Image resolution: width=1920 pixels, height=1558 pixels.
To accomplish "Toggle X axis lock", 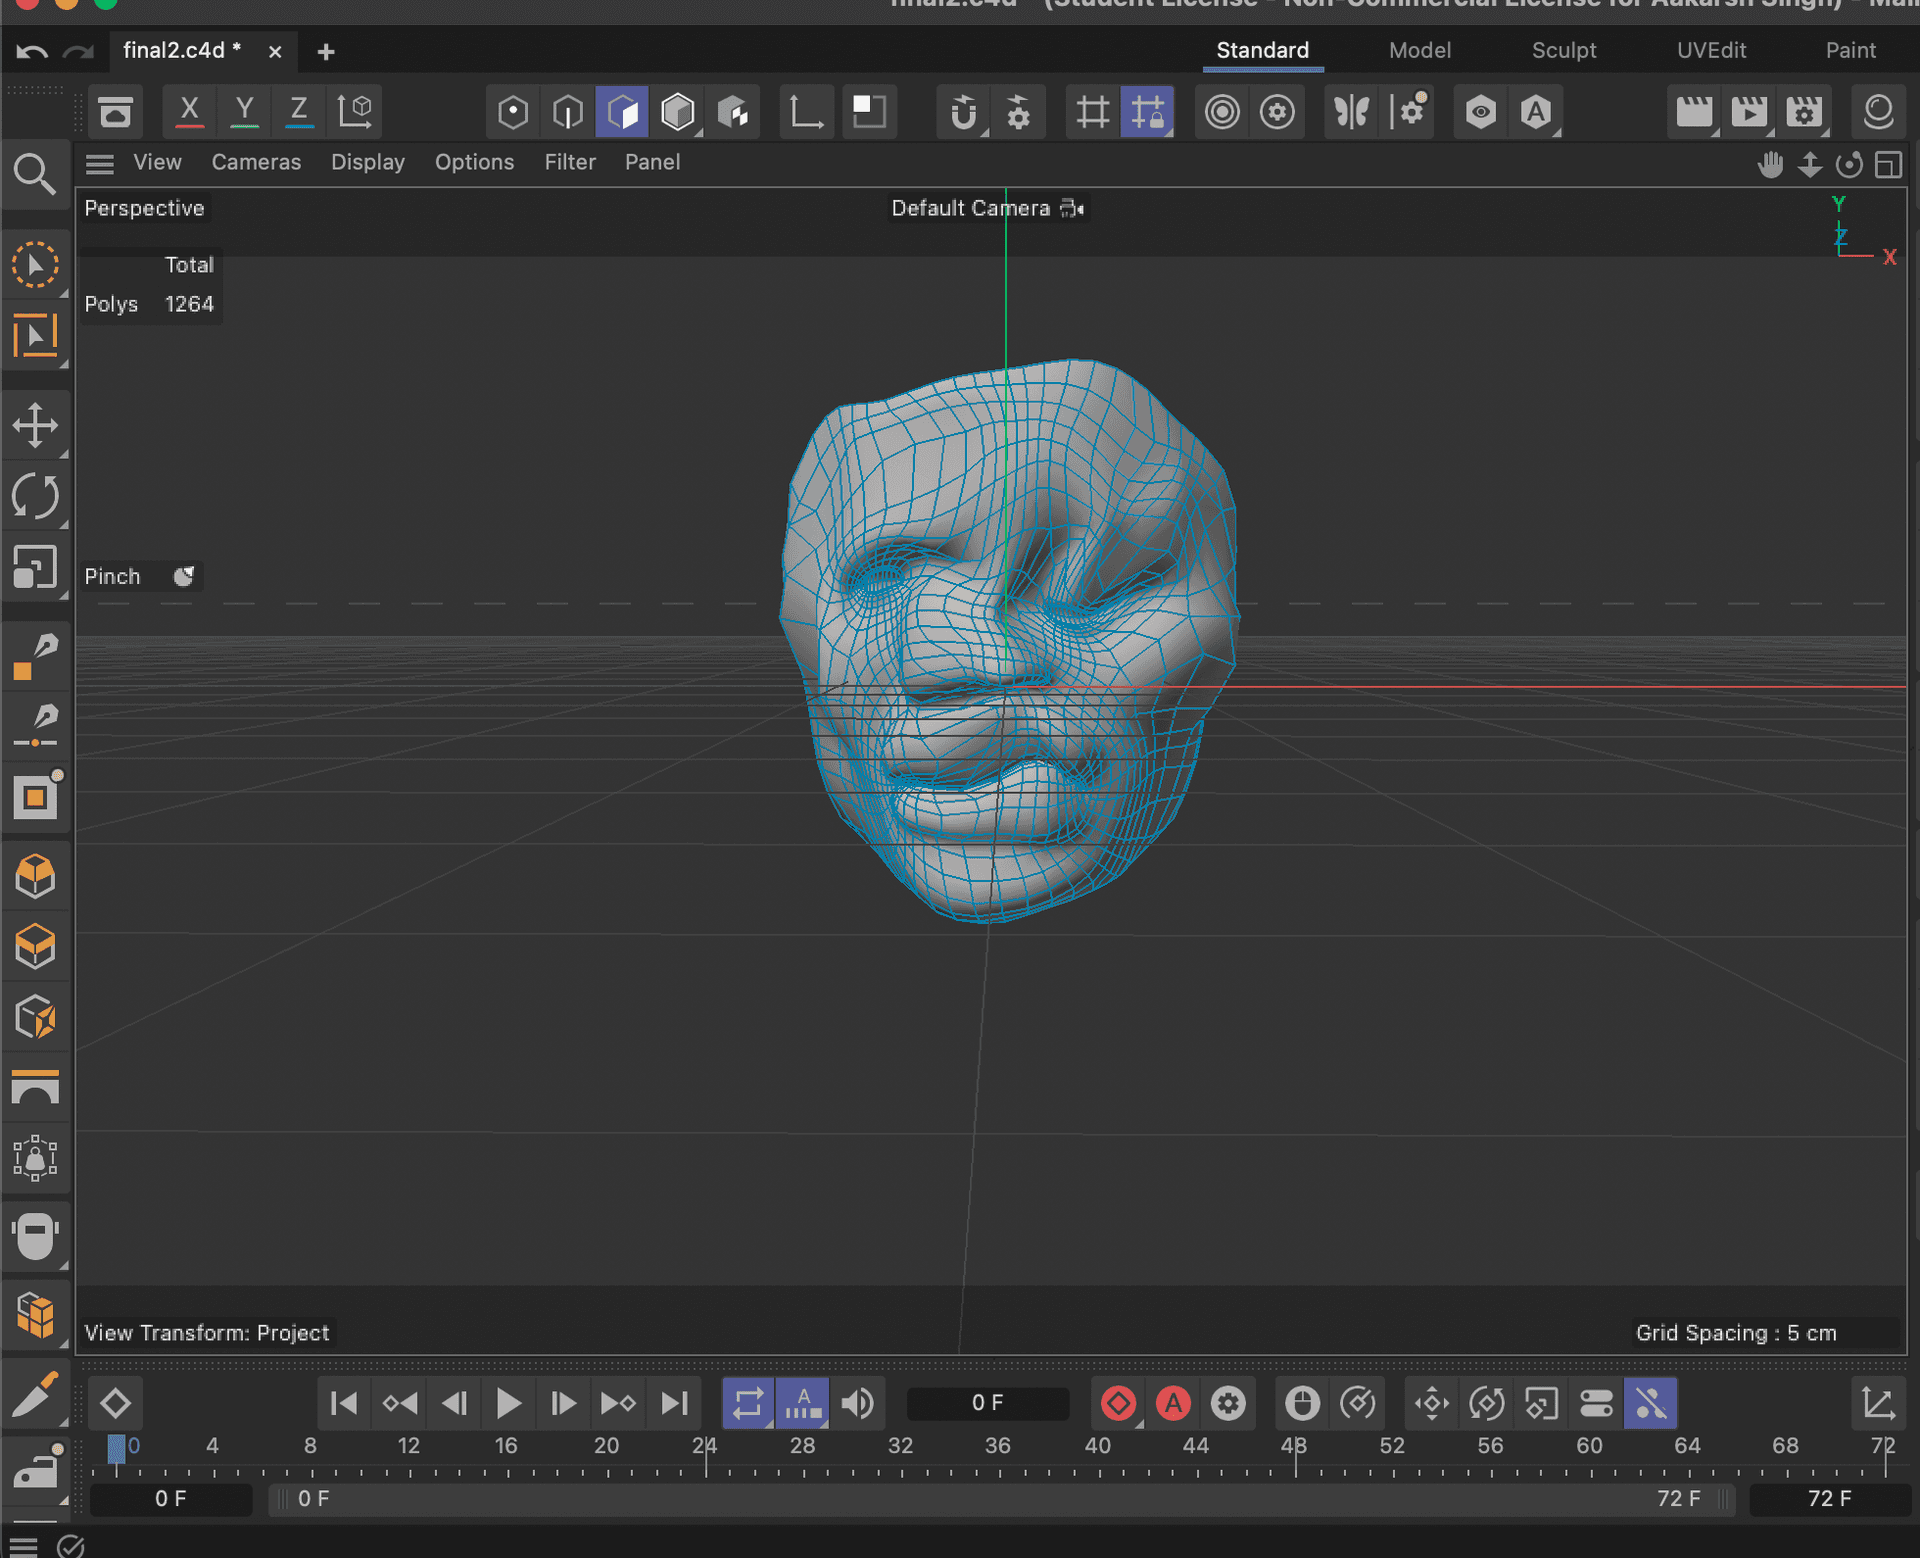I will [189, 111].
